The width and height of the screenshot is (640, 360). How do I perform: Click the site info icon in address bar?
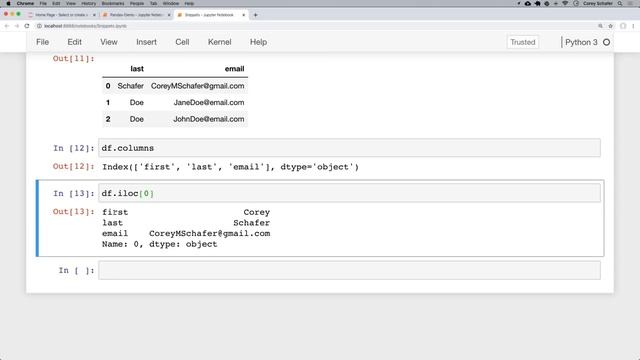click(40, 26)
